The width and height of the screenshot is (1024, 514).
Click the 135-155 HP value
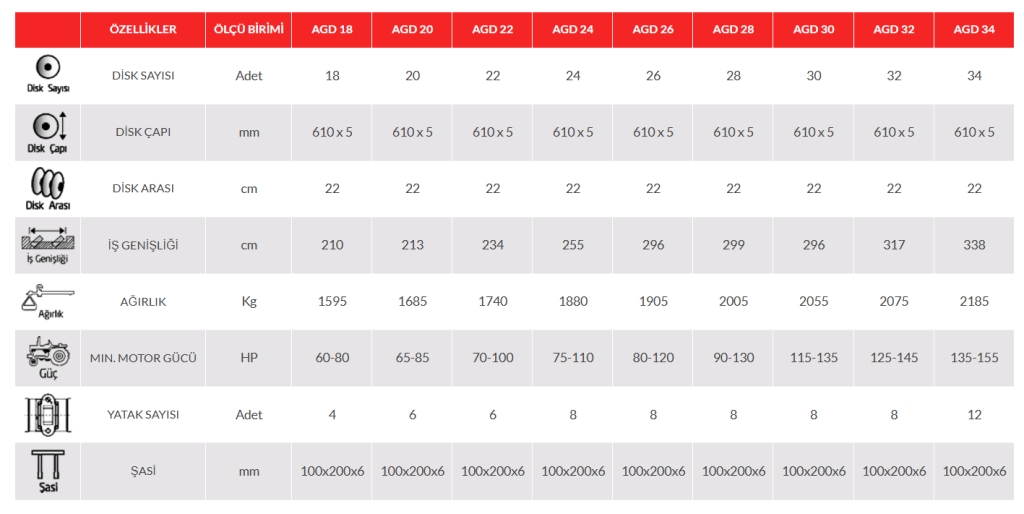pos(974,358)
